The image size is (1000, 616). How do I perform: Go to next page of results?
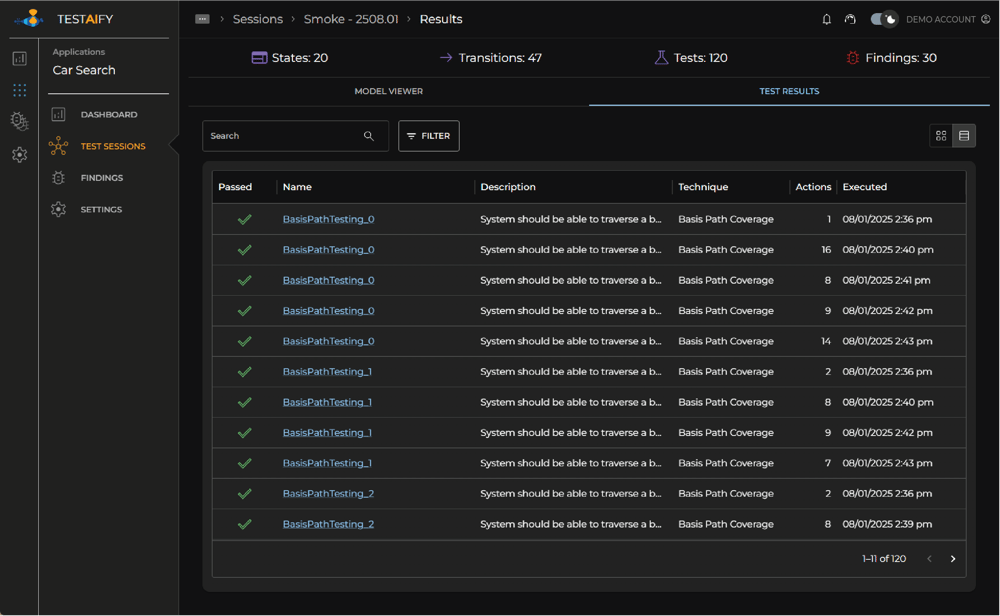coord(953,559)
